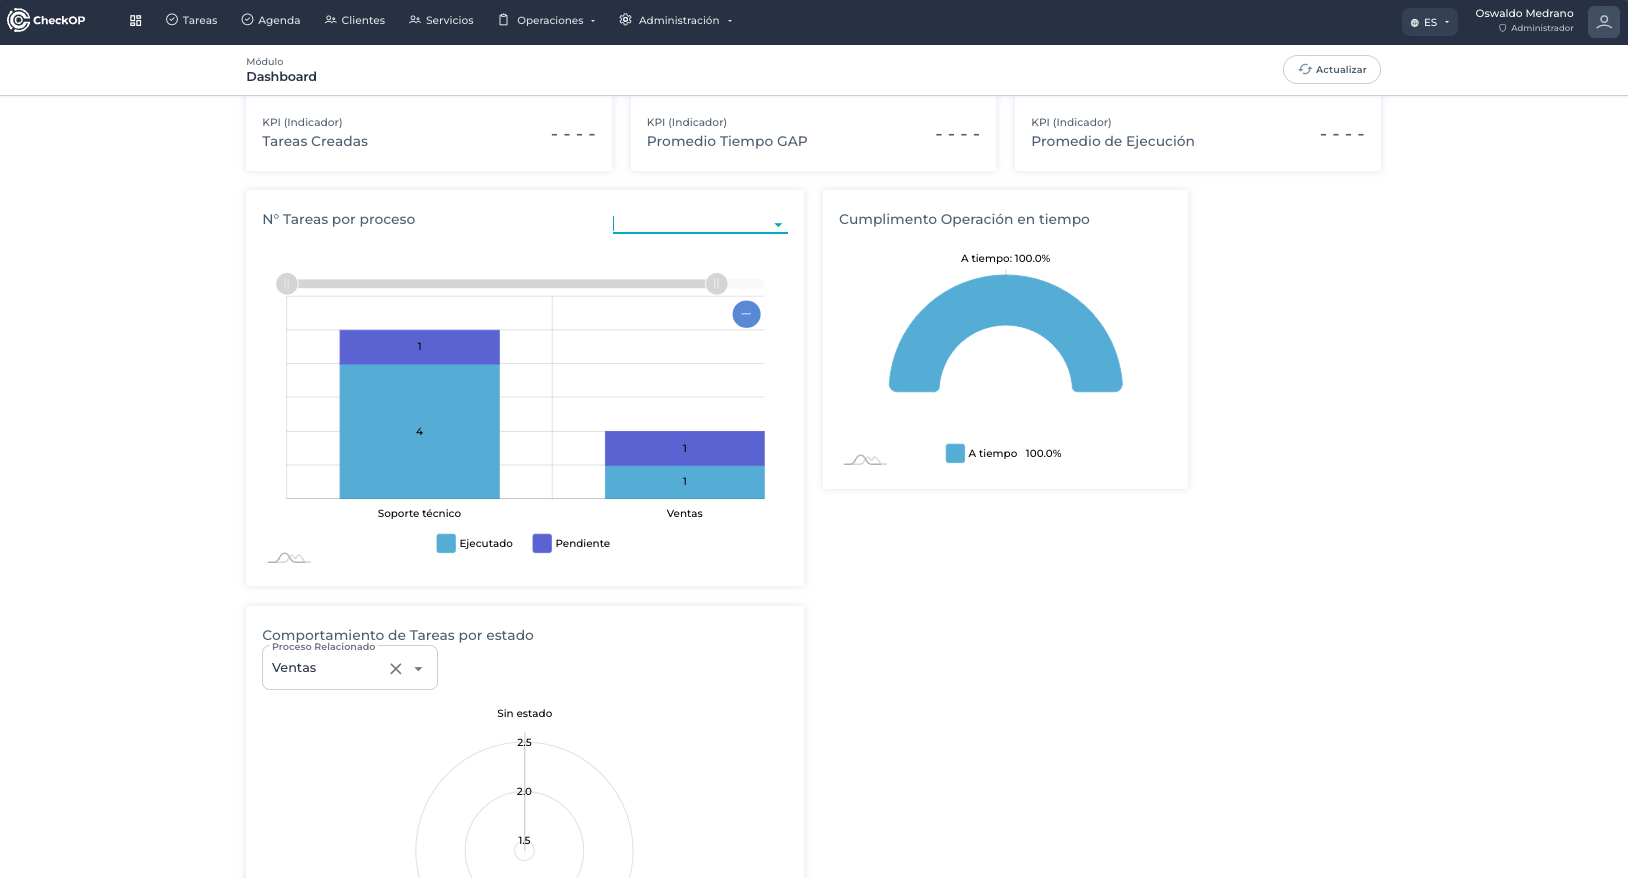Clear the Ventas selection with X icon
The image size is (1628, 878).
tap(396, 669)
